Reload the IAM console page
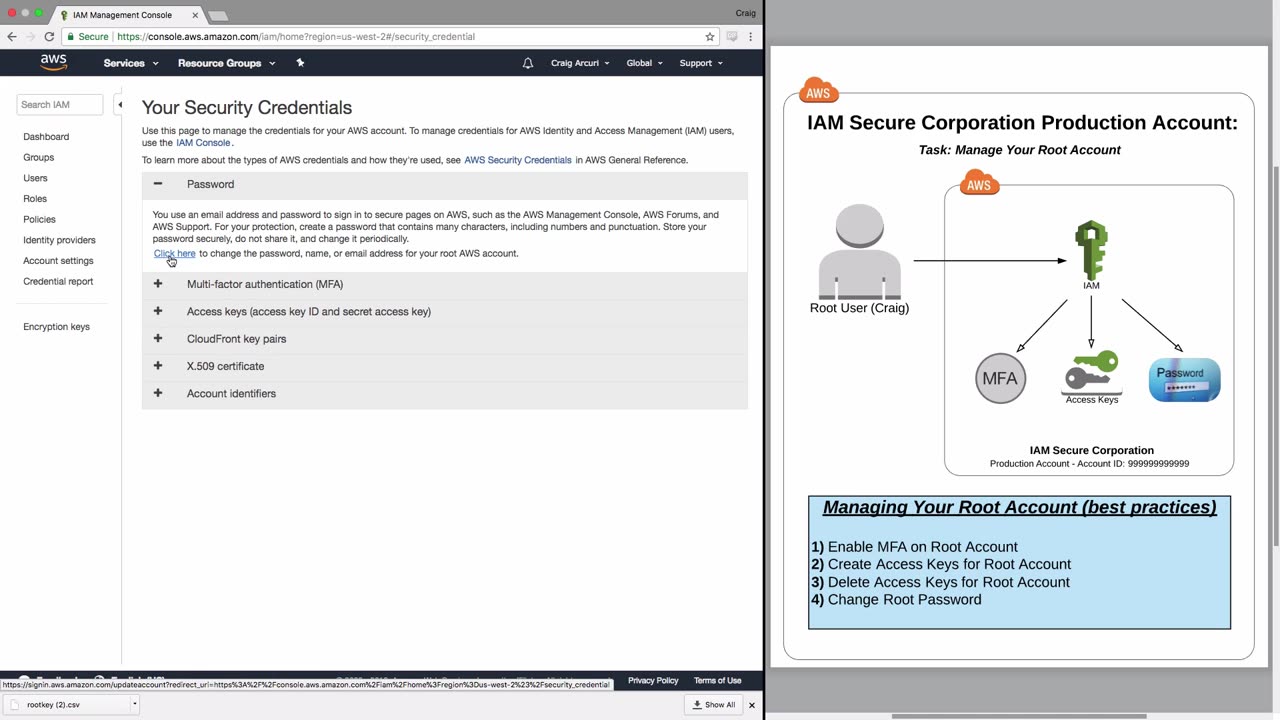The height and width of the screenshot is (720, 1280). click(x=49, y=37)
